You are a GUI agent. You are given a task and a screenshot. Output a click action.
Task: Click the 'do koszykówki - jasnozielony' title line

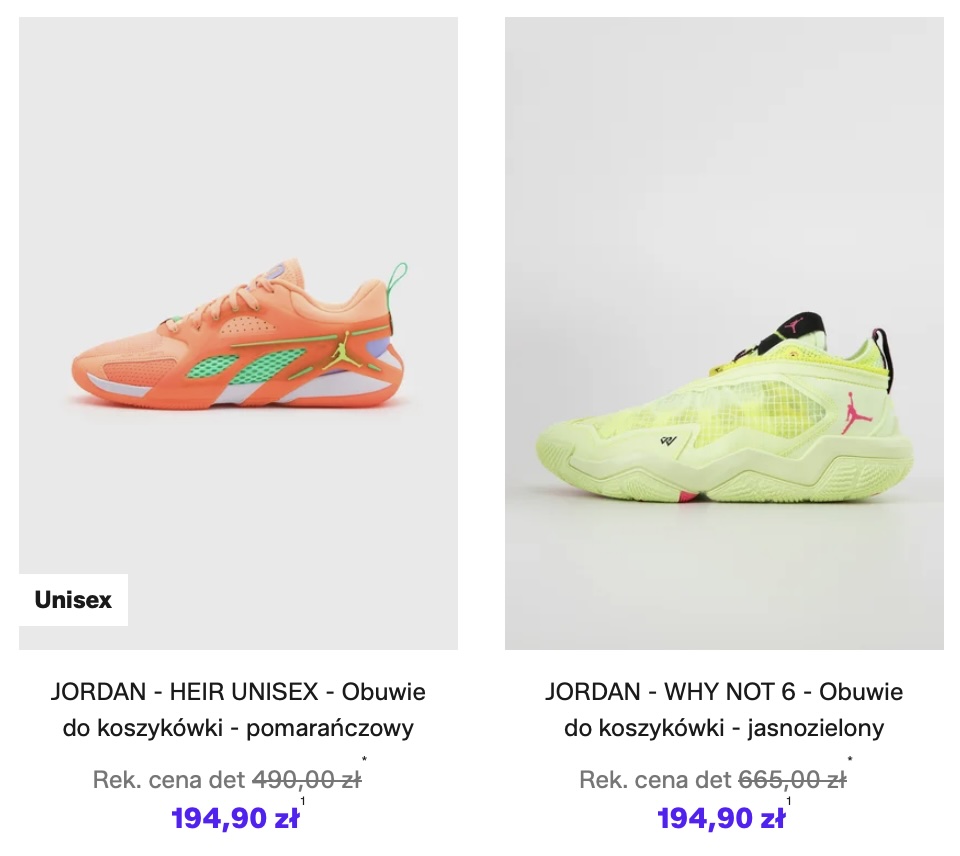pyautogui.click(x=724, y=728)
